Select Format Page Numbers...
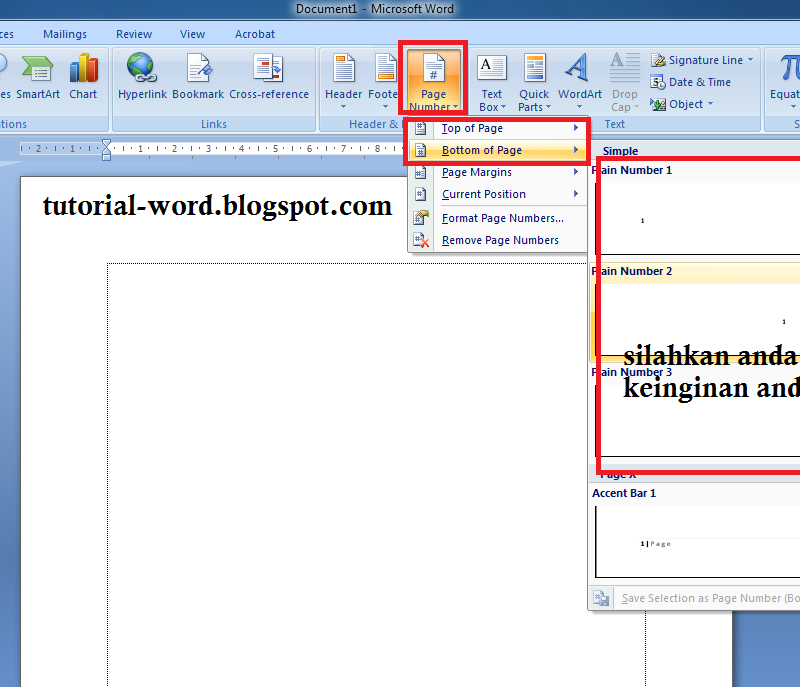The image size is (800, 687). pyautogui.click(x=497, y=218)
